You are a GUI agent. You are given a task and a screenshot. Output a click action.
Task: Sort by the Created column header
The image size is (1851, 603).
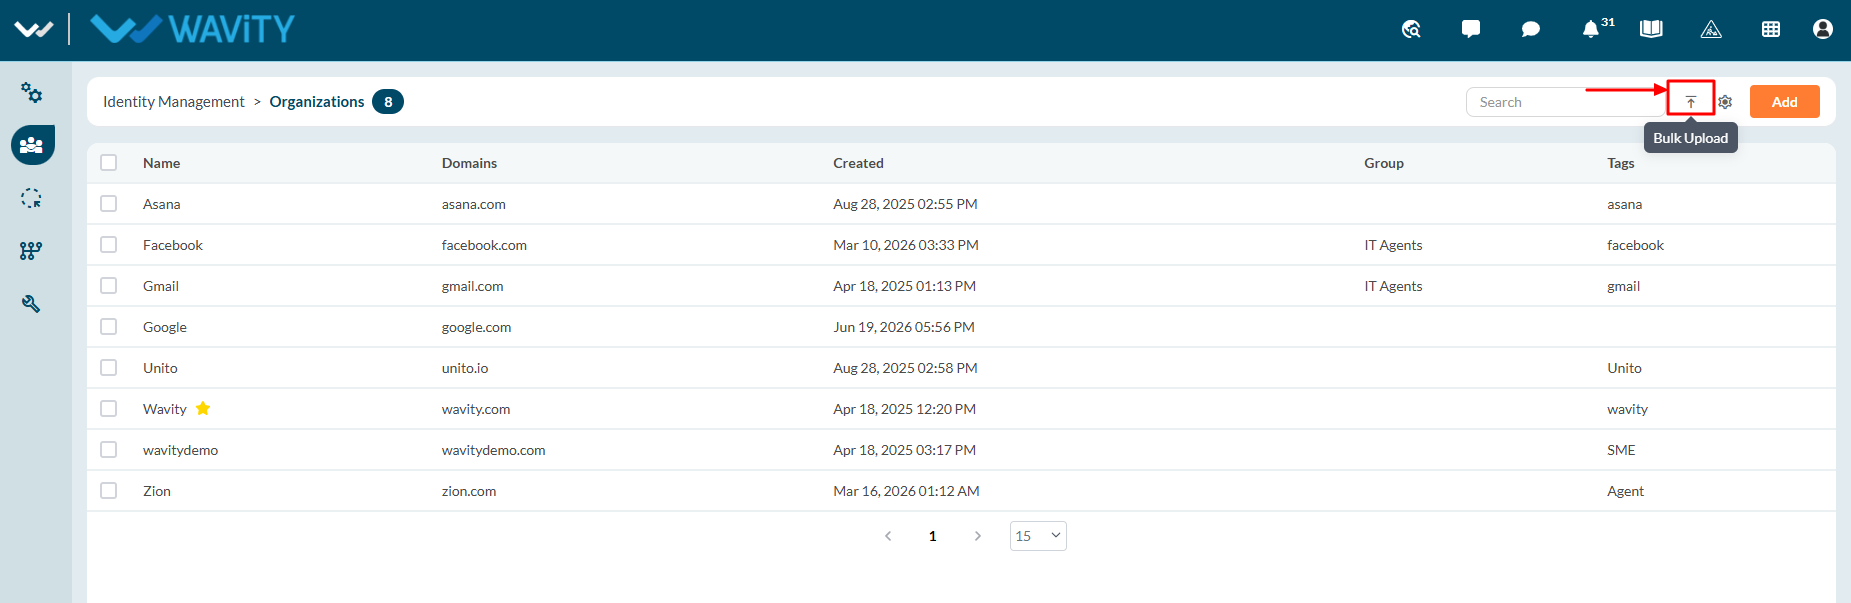(x=858, y=163)
